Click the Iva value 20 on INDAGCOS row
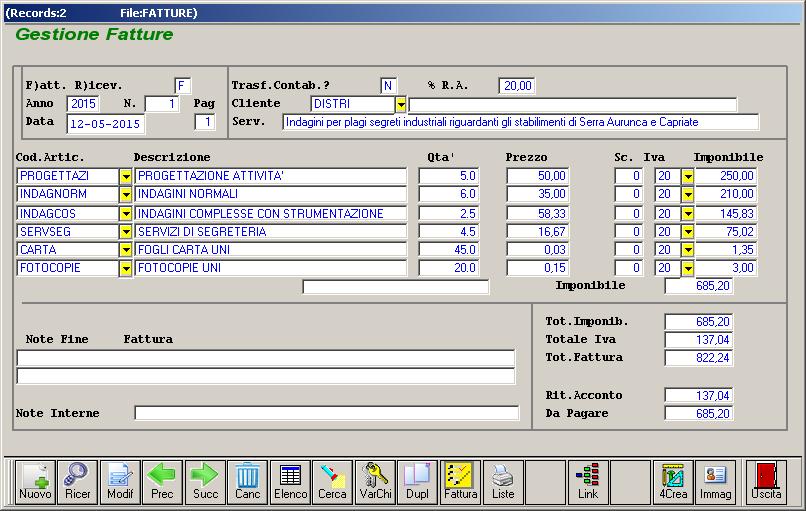 click(667, 214)
